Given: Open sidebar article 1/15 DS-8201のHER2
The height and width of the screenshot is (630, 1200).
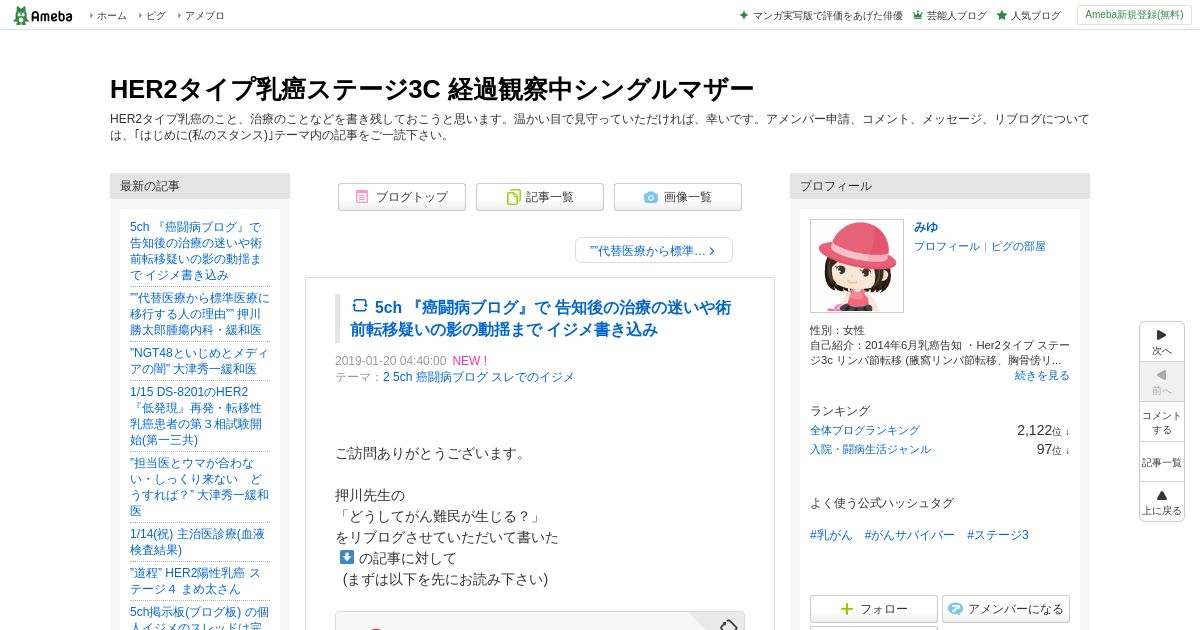Looking at the screenshot, I should click(196, 415).
